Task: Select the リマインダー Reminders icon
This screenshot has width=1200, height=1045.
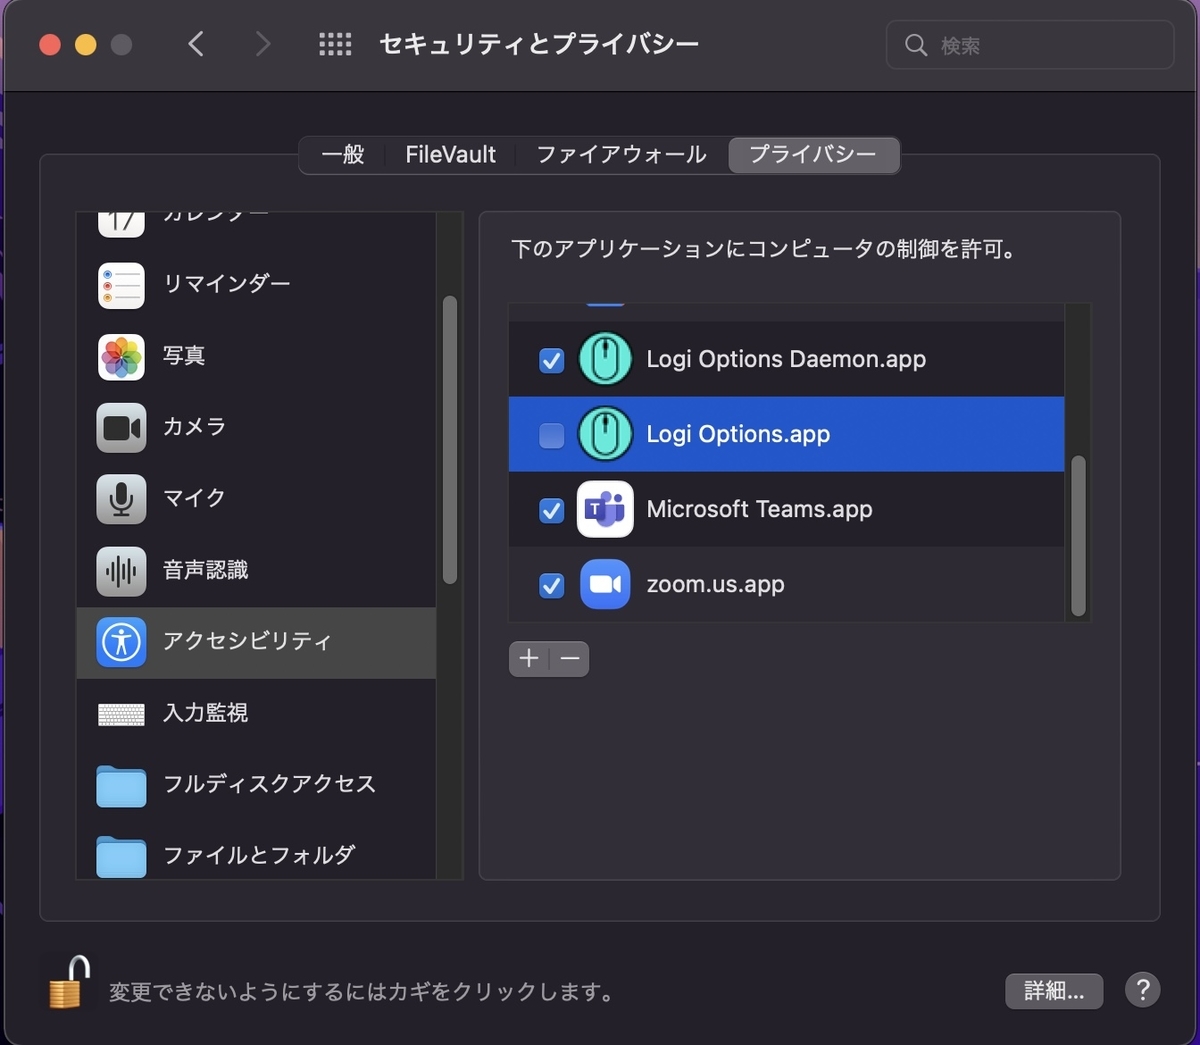Action: click(x=120, y=284)
